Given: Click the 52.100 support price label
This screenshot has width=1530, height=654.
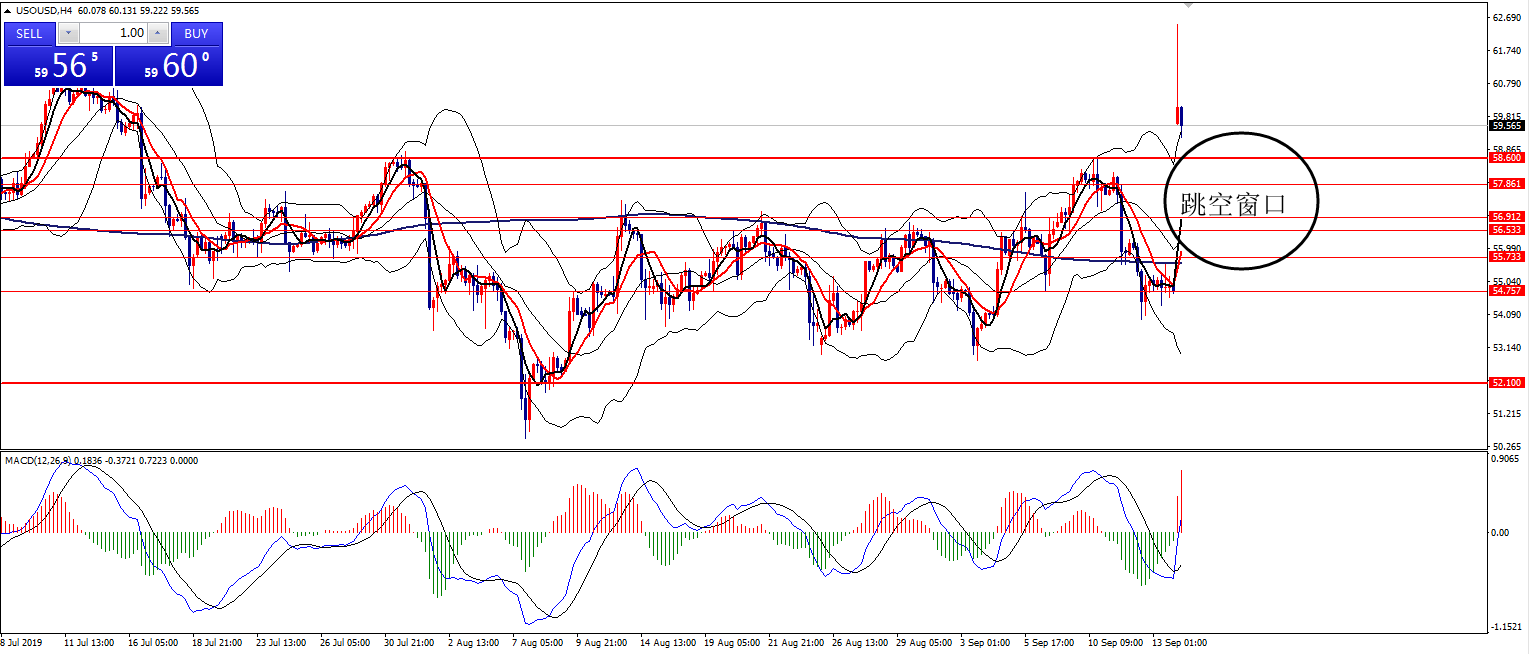Looking at the screenshot, I should coord(1507,382).
